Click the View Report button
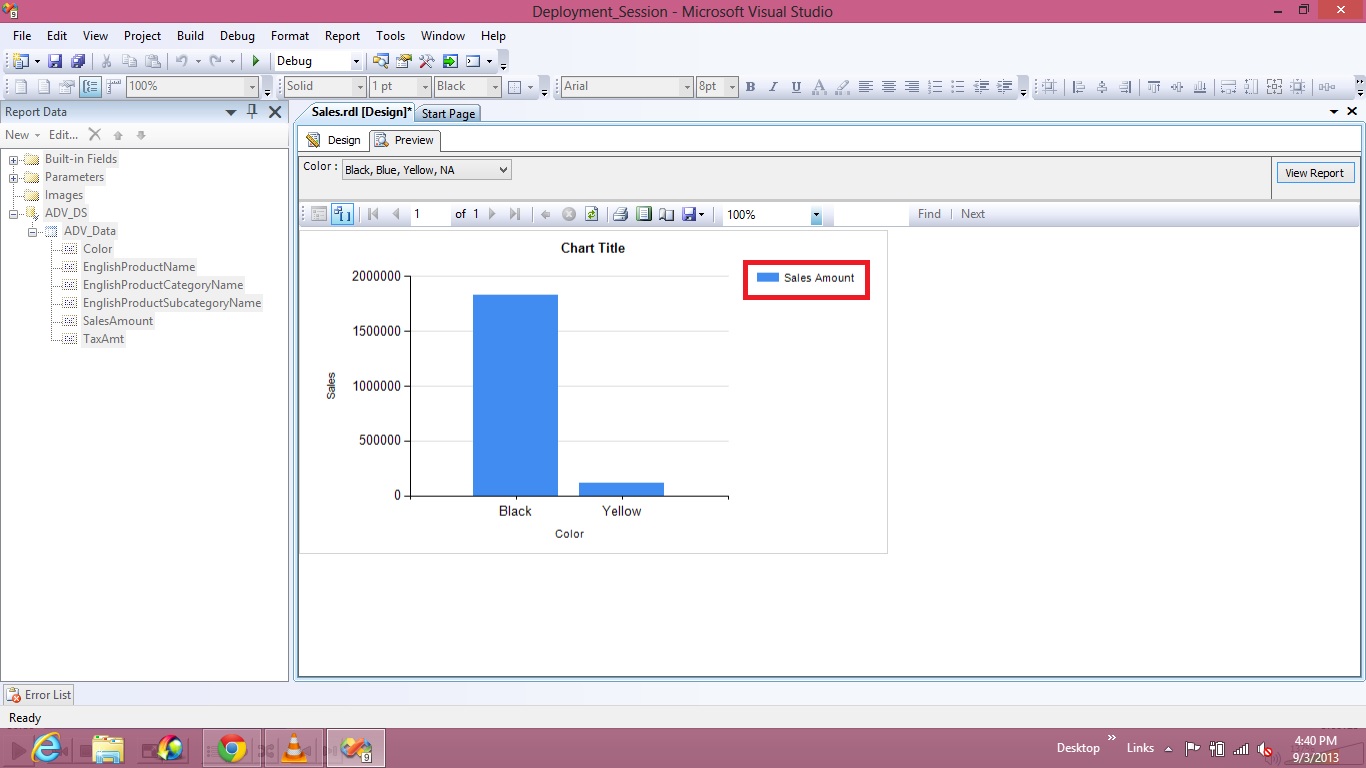This screenshot has width=1366, height=768. click(x=1314, y=173)
